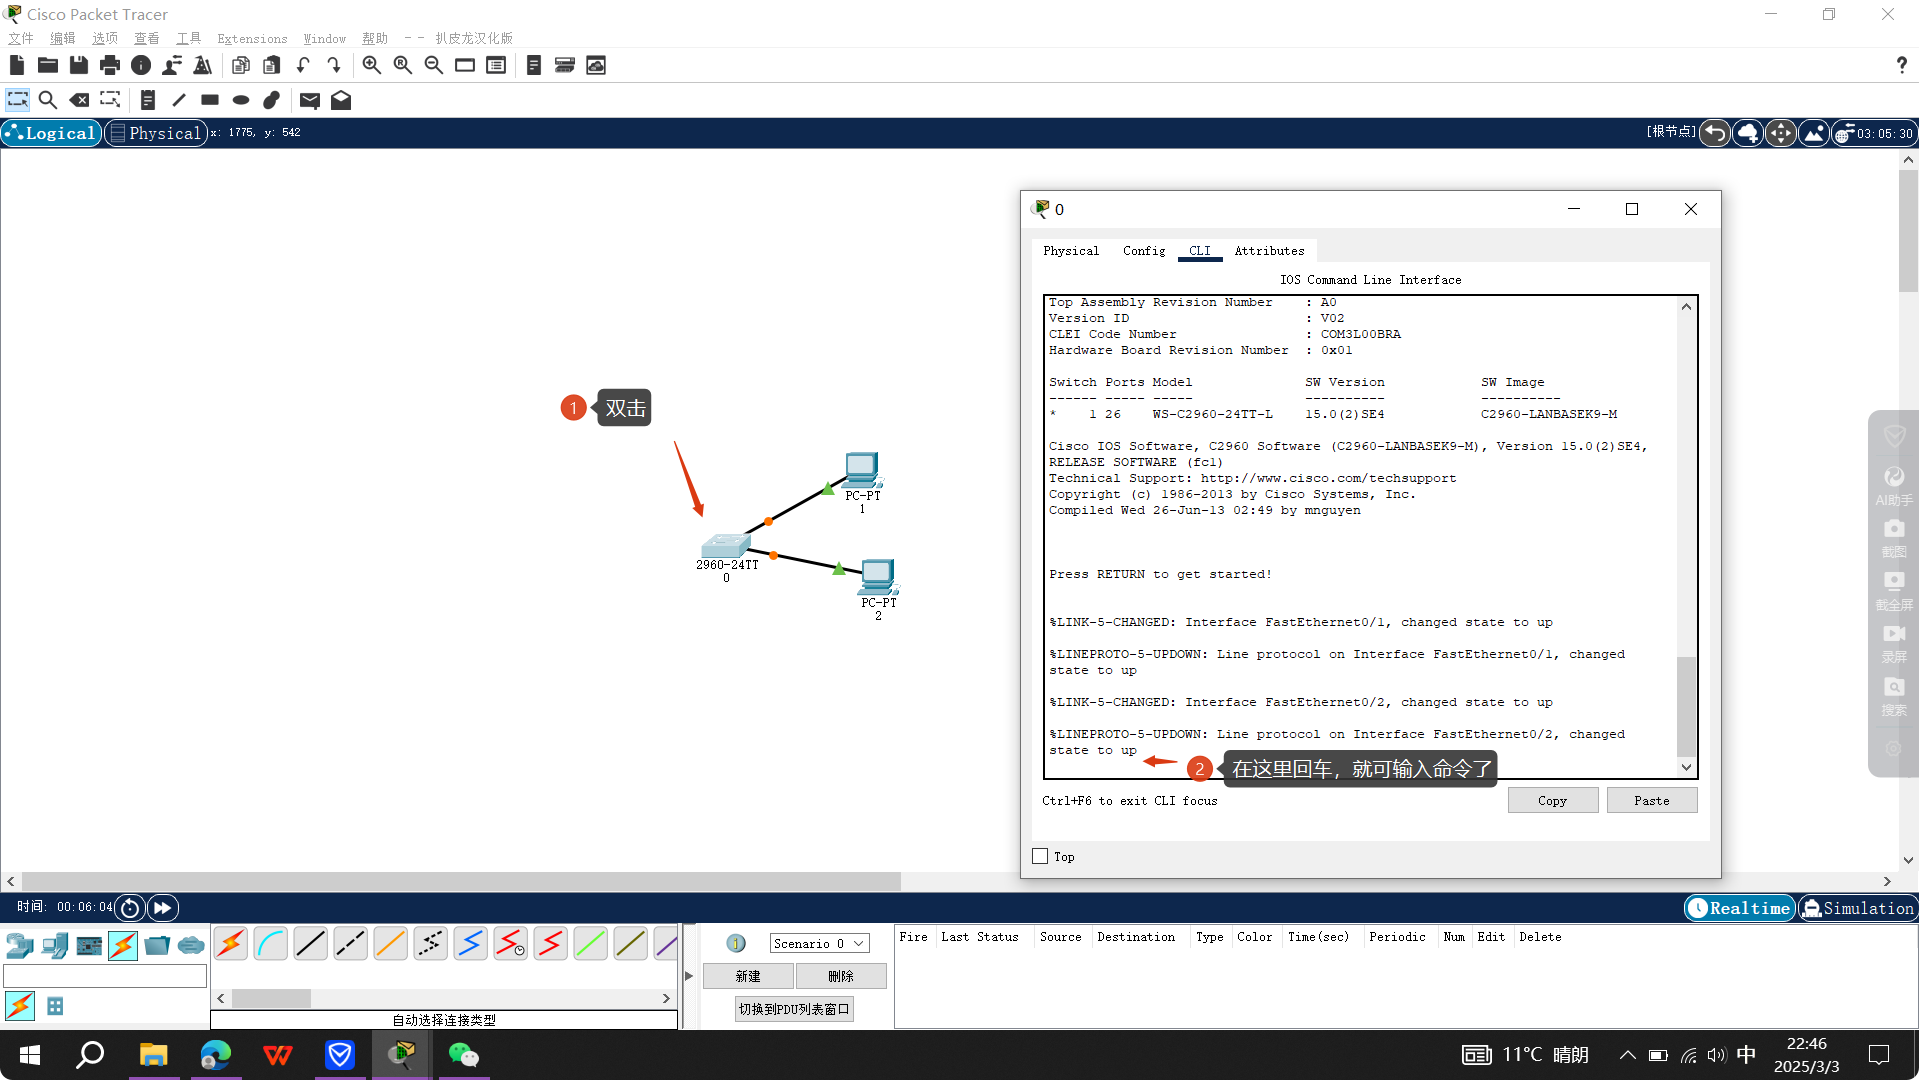Screen dimensions: 1919x1080
Task: Open Network Information round 'i' icon
Action: coord(141,66)
